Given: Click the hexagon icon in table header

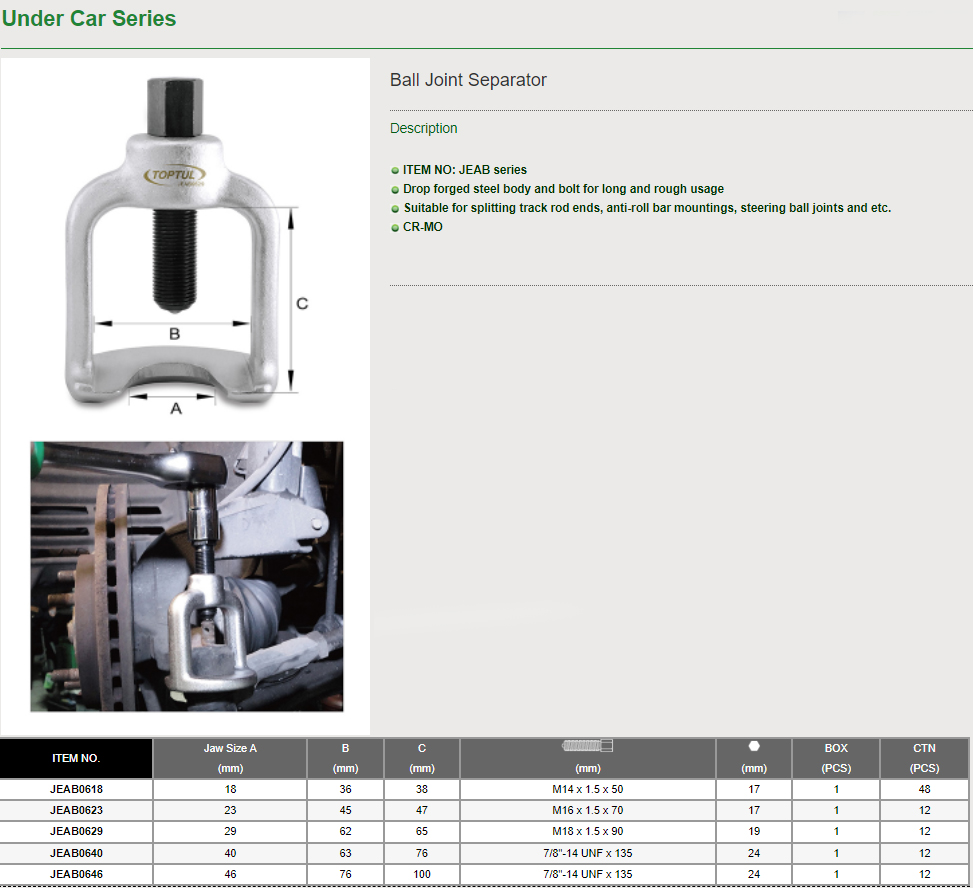Looking at the screenshot, I should click(x=754, y=746).
